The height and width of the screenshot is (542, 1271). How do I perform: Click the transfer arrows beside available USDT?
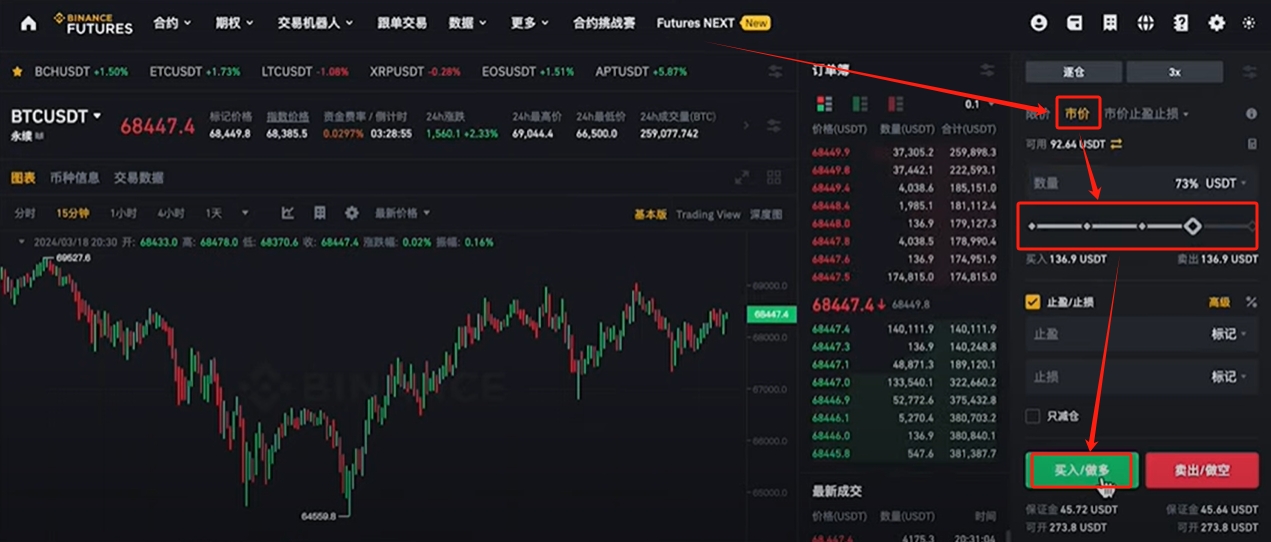[x=1116, y=144]
